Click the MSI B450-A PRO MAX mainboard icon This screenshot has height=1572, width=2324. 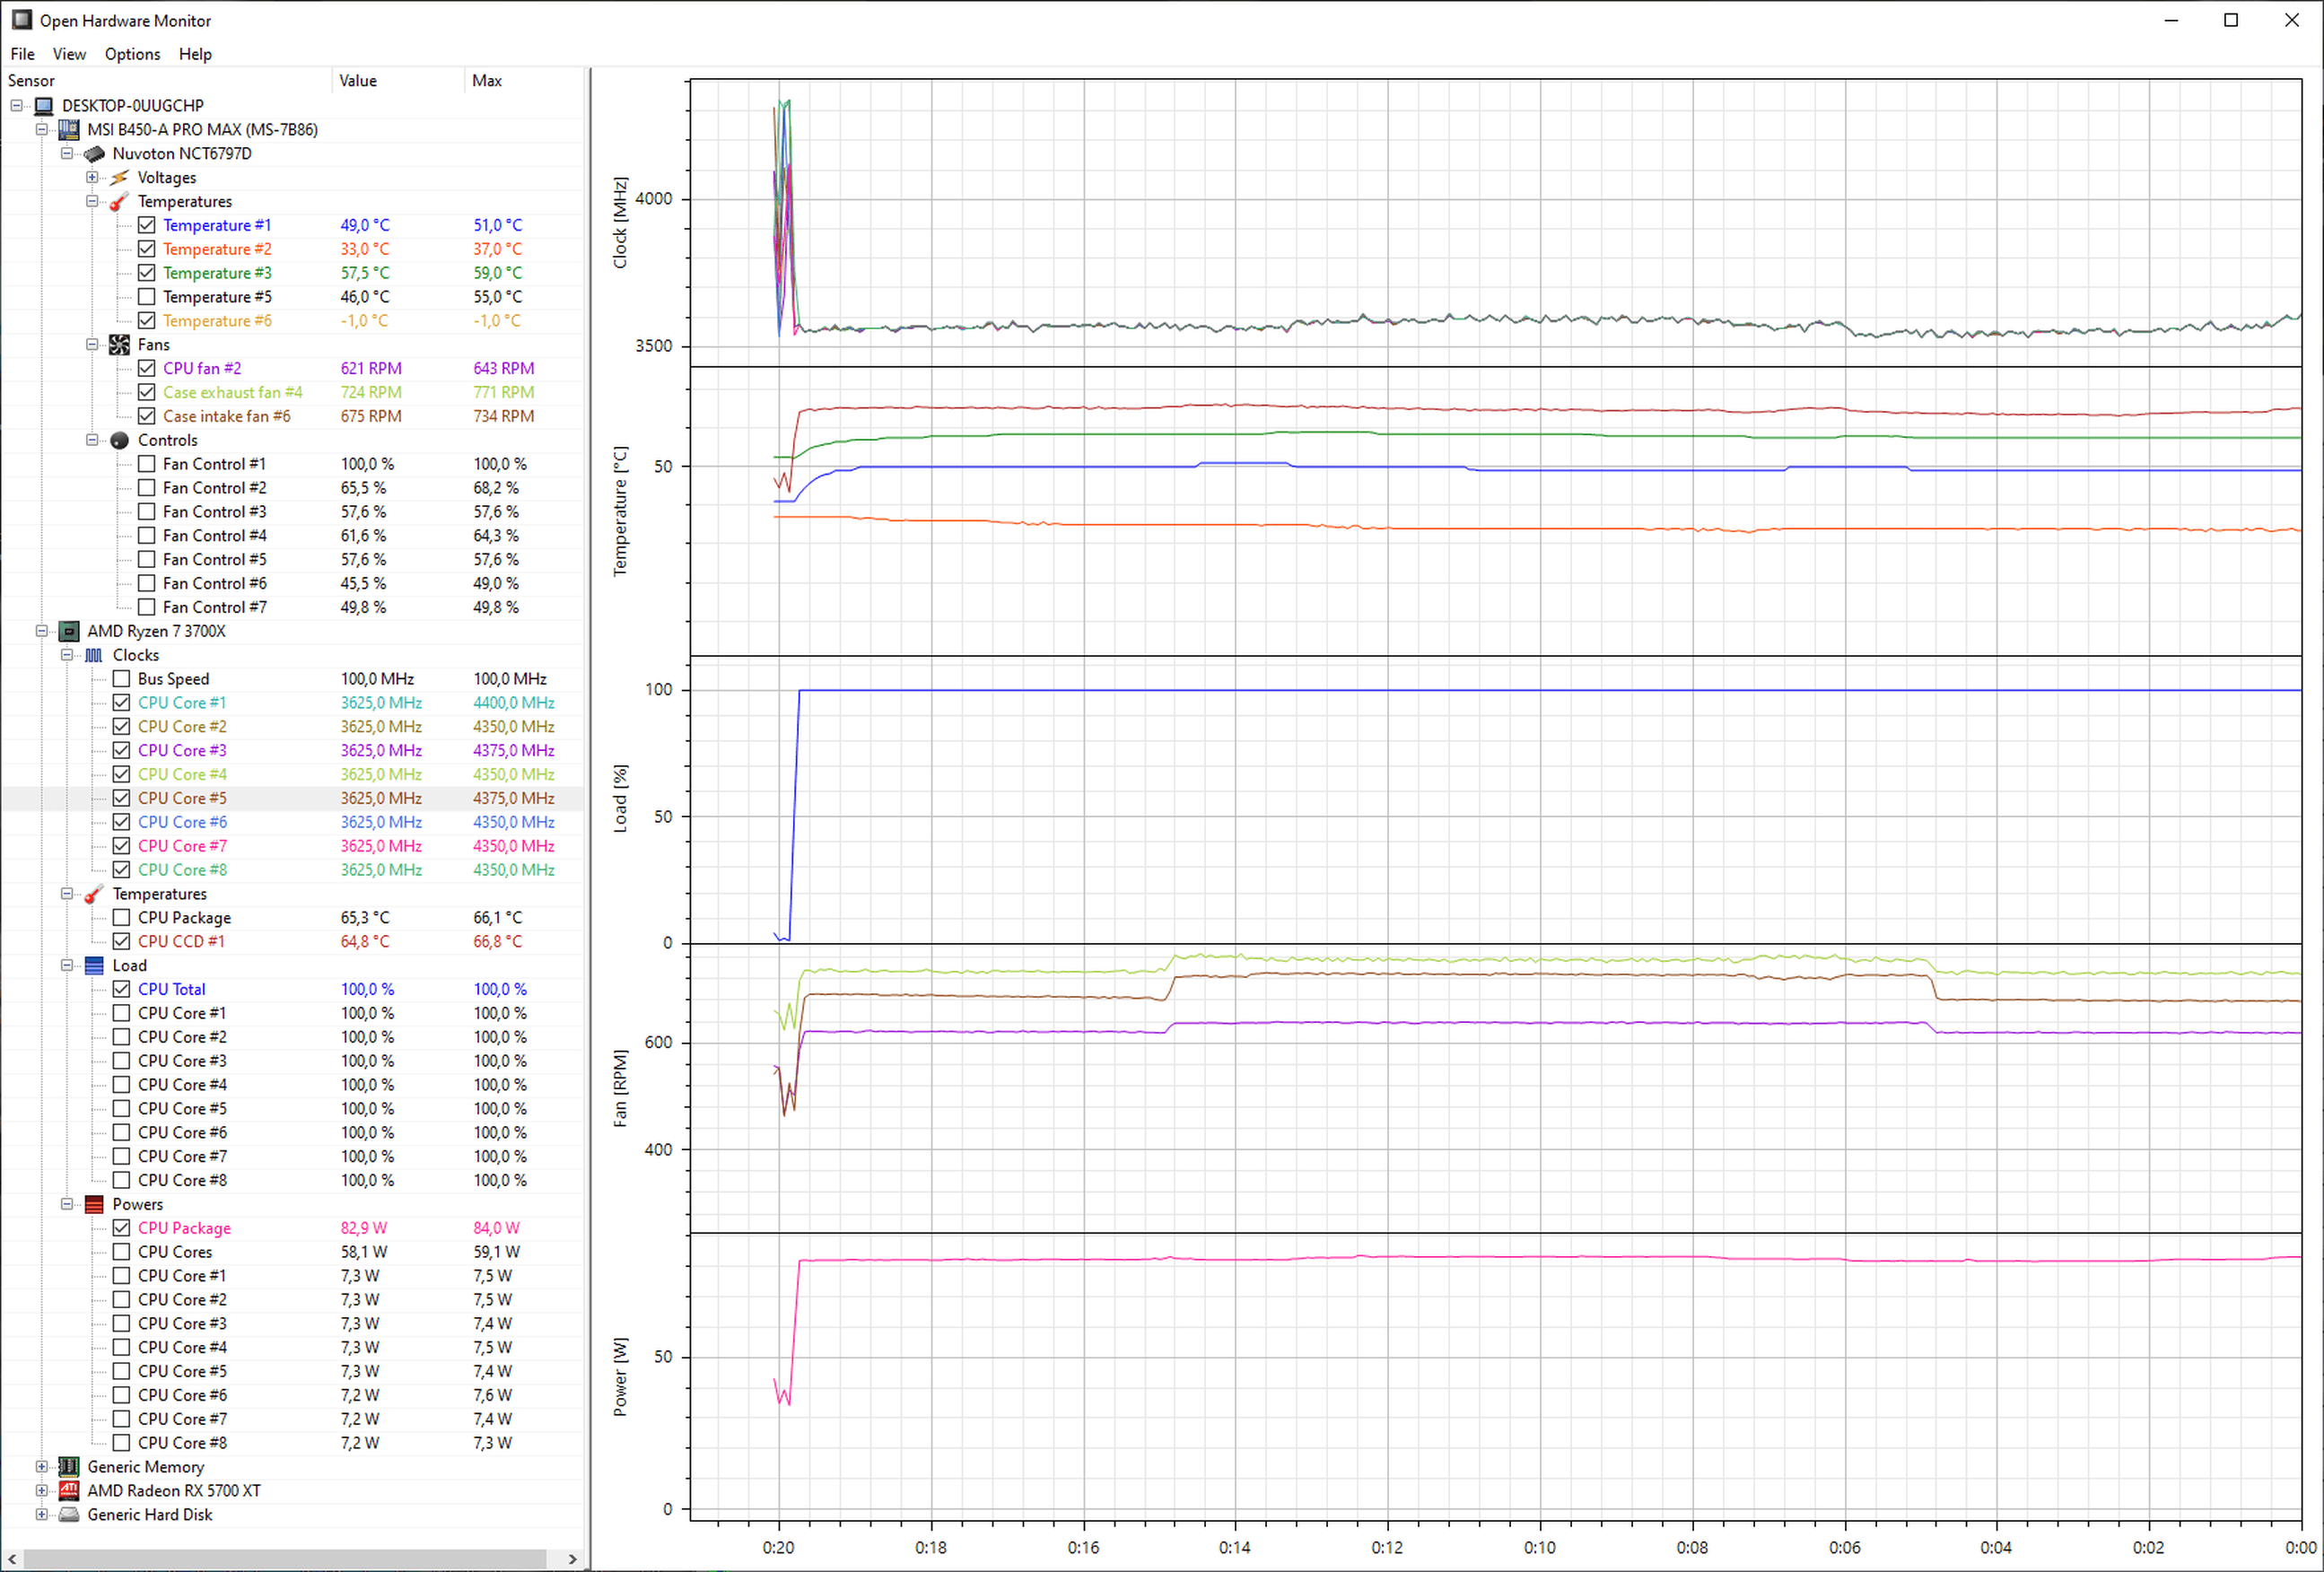[69, 130]
